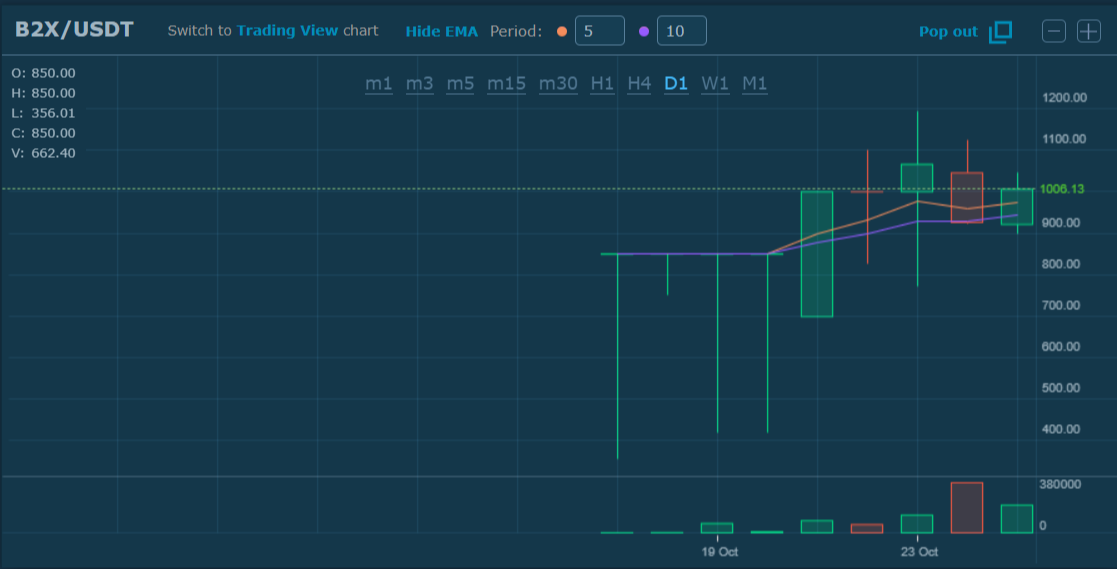Click the EMA period 5 input field
The height and width of the screenshot is (569, 1117).
click(x=599, y=31)
